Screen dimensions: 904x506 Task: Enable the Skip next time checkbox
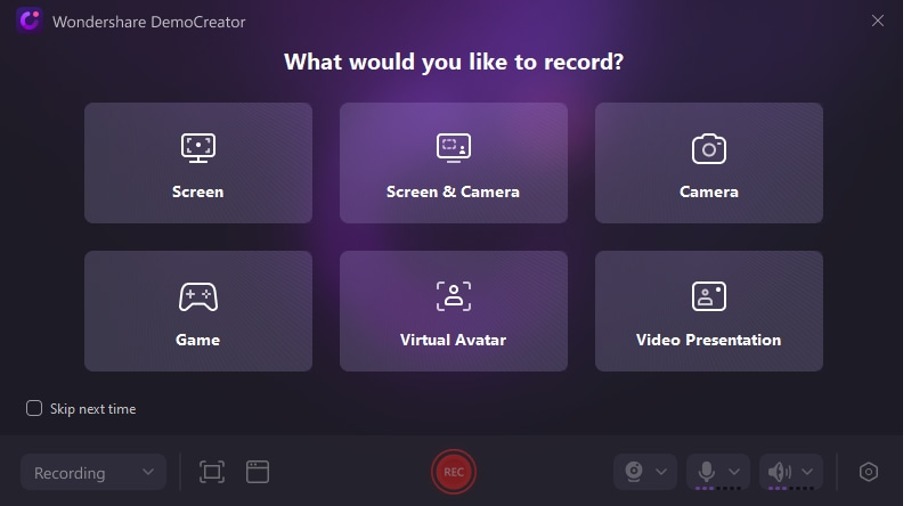click(x=34, y=408)
